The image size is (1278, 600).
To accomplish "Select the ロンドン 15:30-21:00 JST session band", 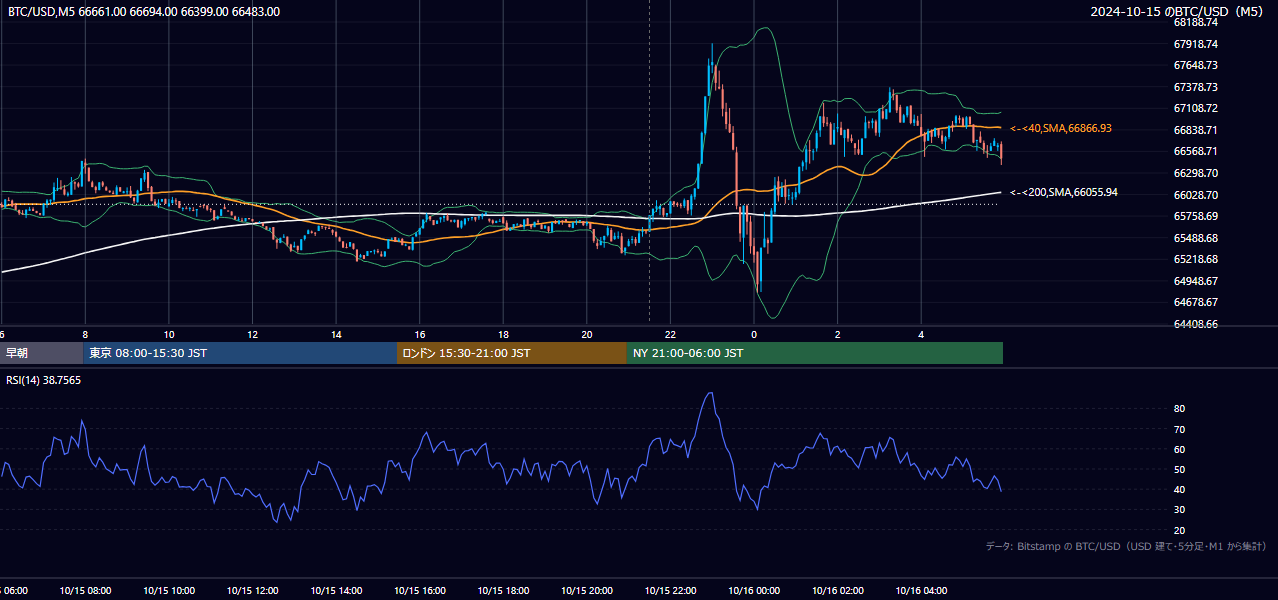I will (512, 353).
